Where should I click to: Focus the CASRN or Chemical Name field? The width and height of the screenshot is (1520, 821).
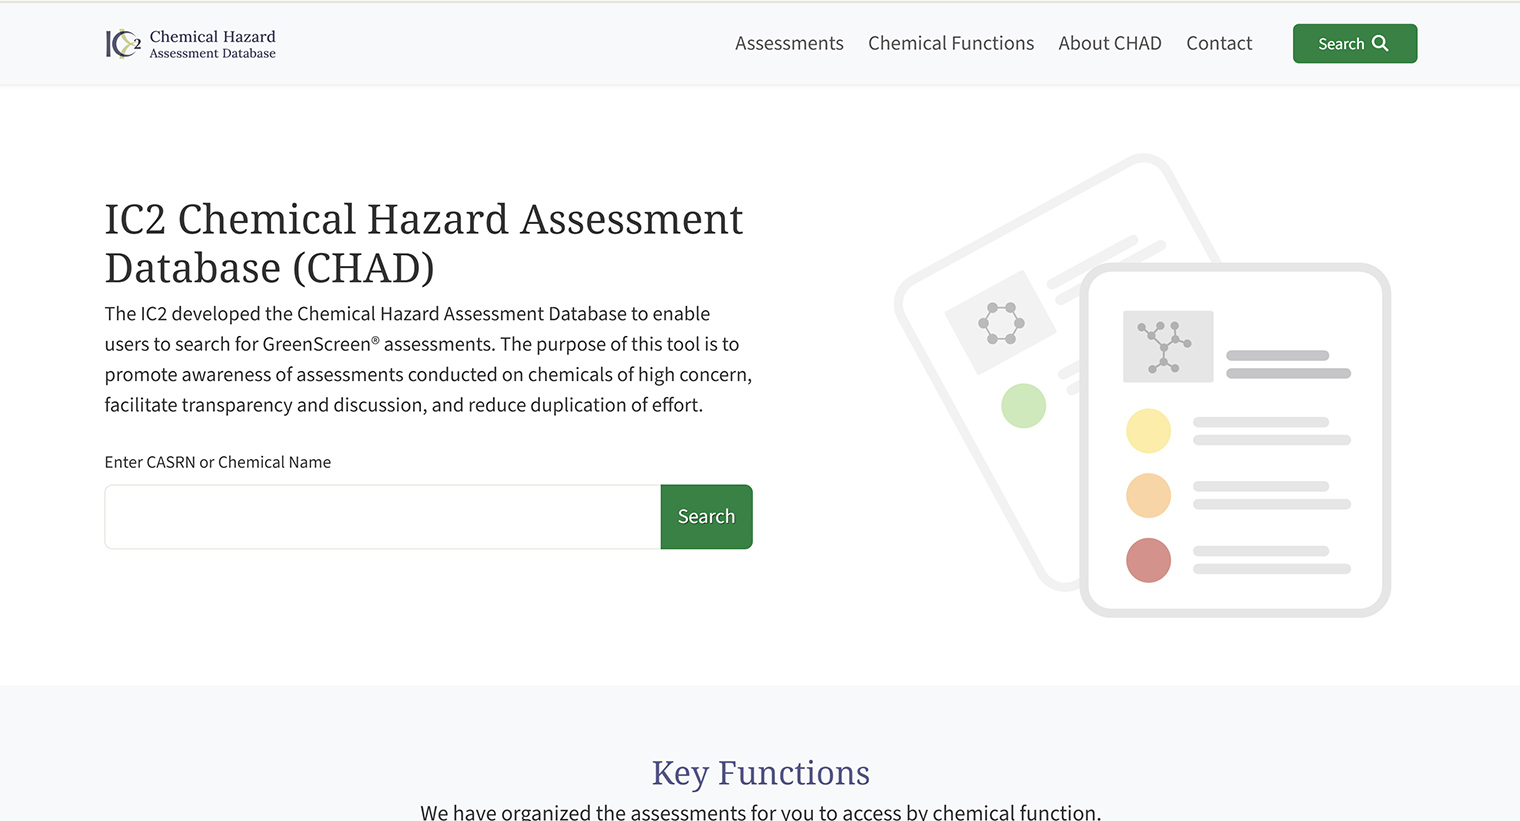coord(383,517)
